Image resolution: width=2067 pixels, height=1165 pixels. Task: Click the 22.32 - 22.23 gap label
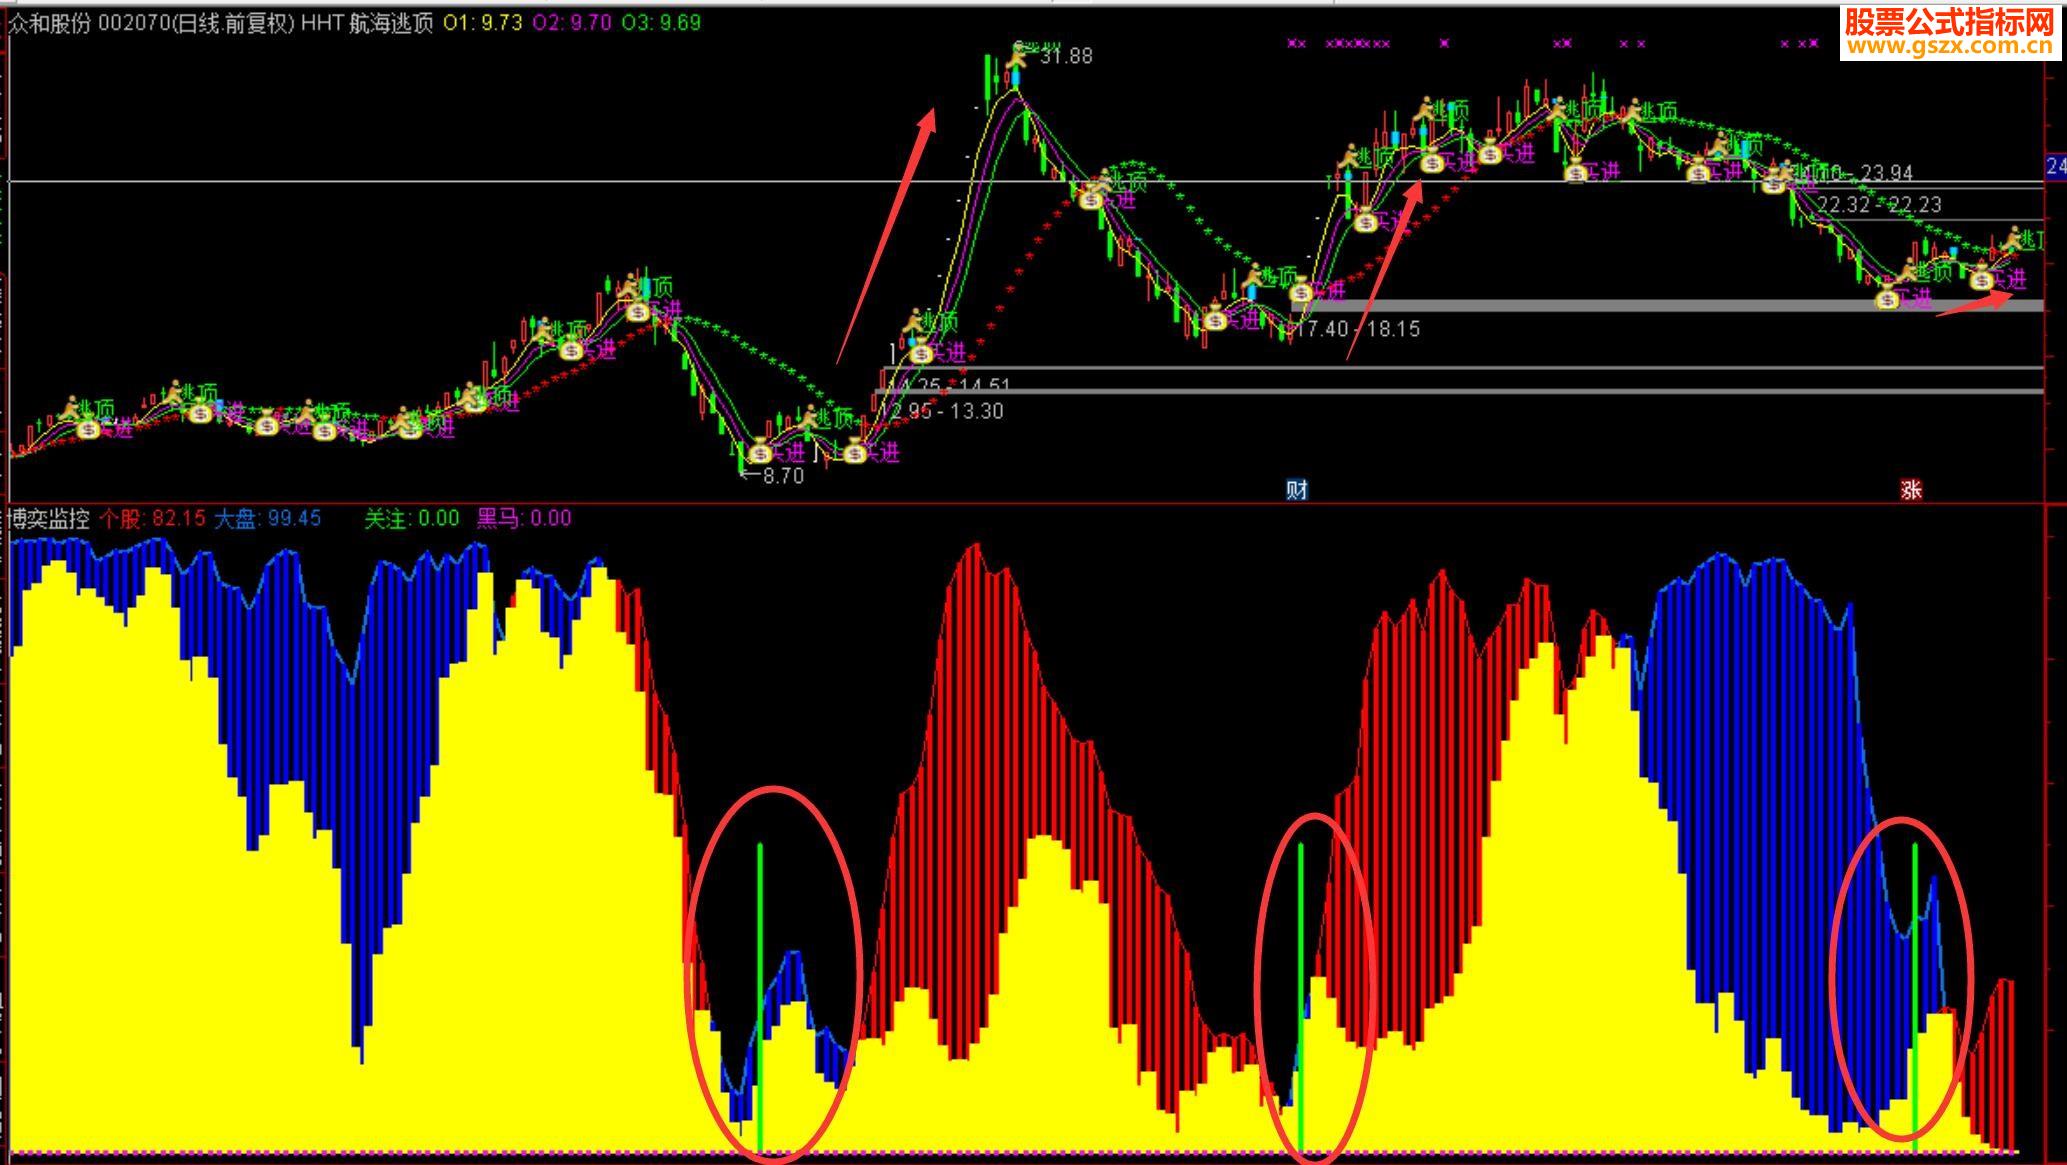click(1879, 205)
